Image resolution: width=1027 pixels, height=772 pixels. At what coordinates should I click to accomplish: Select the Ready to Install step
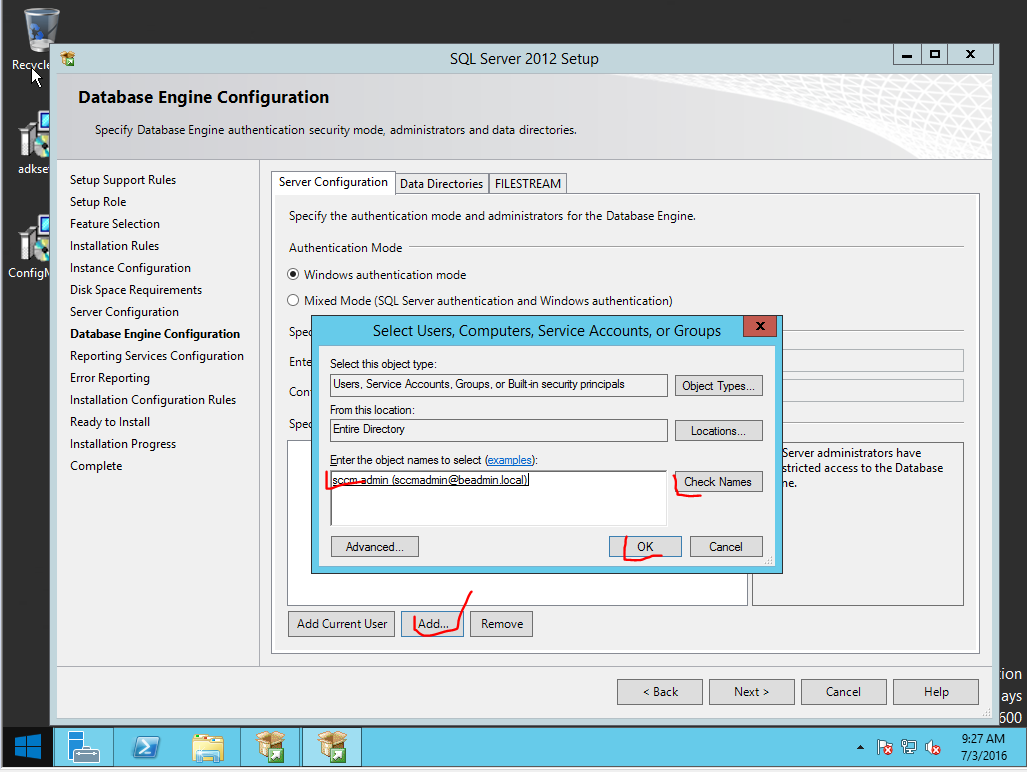click(110, 422)
